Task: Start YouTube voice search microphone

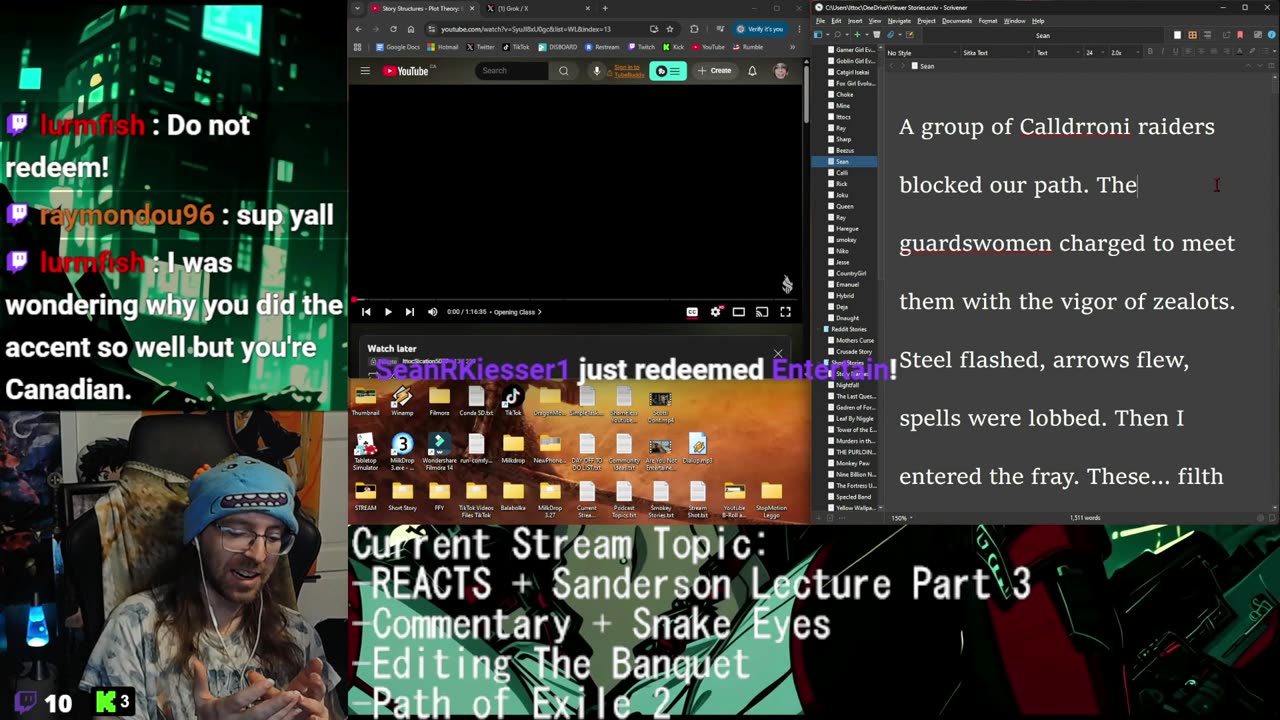Action: (x=597, y=71)
